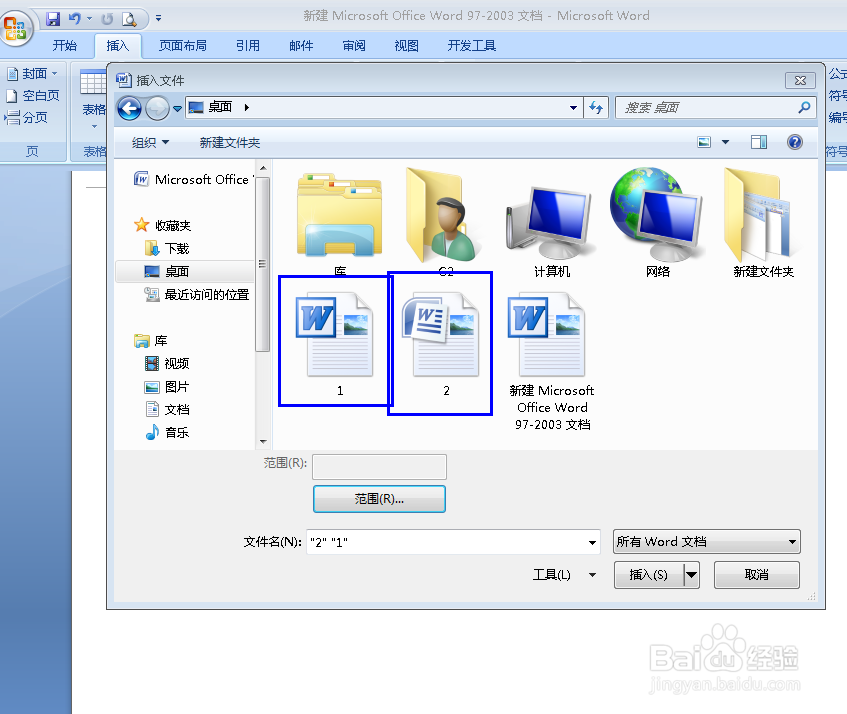Select Microsoft Office in navigation pane
This screenshot has height=714, width=847.
coord(192,179)
